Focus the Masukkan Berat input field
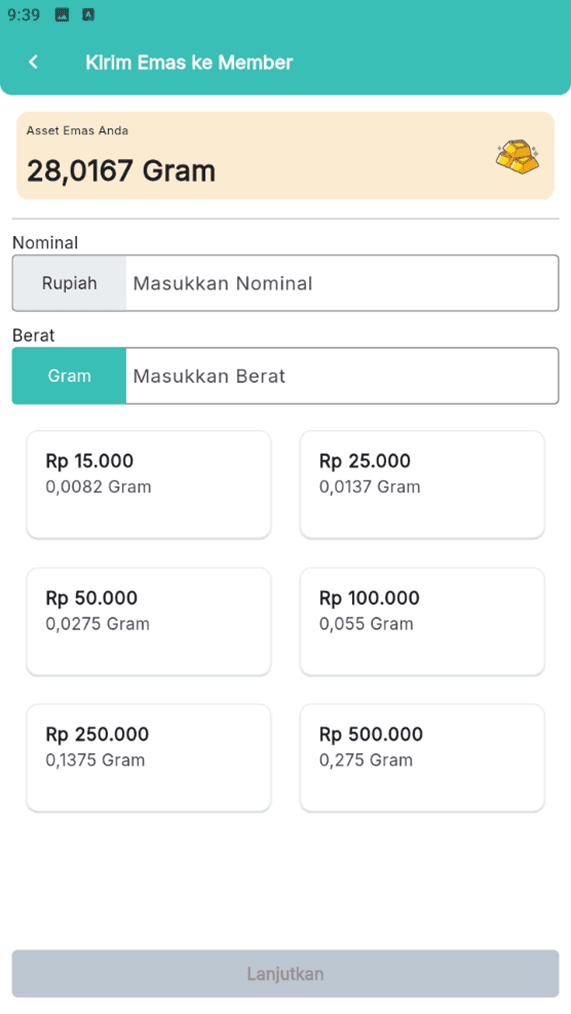 (341, 376)
